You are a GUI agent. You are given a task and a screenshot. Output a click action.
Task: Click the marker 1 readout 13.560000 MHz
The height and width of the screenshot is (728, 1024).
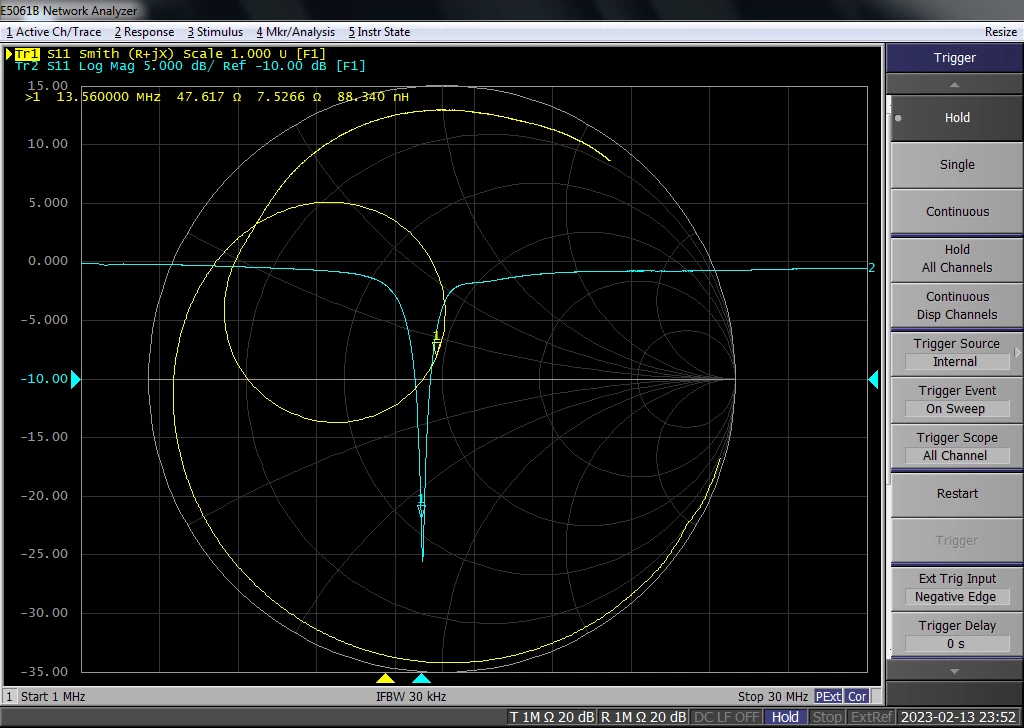108,97
